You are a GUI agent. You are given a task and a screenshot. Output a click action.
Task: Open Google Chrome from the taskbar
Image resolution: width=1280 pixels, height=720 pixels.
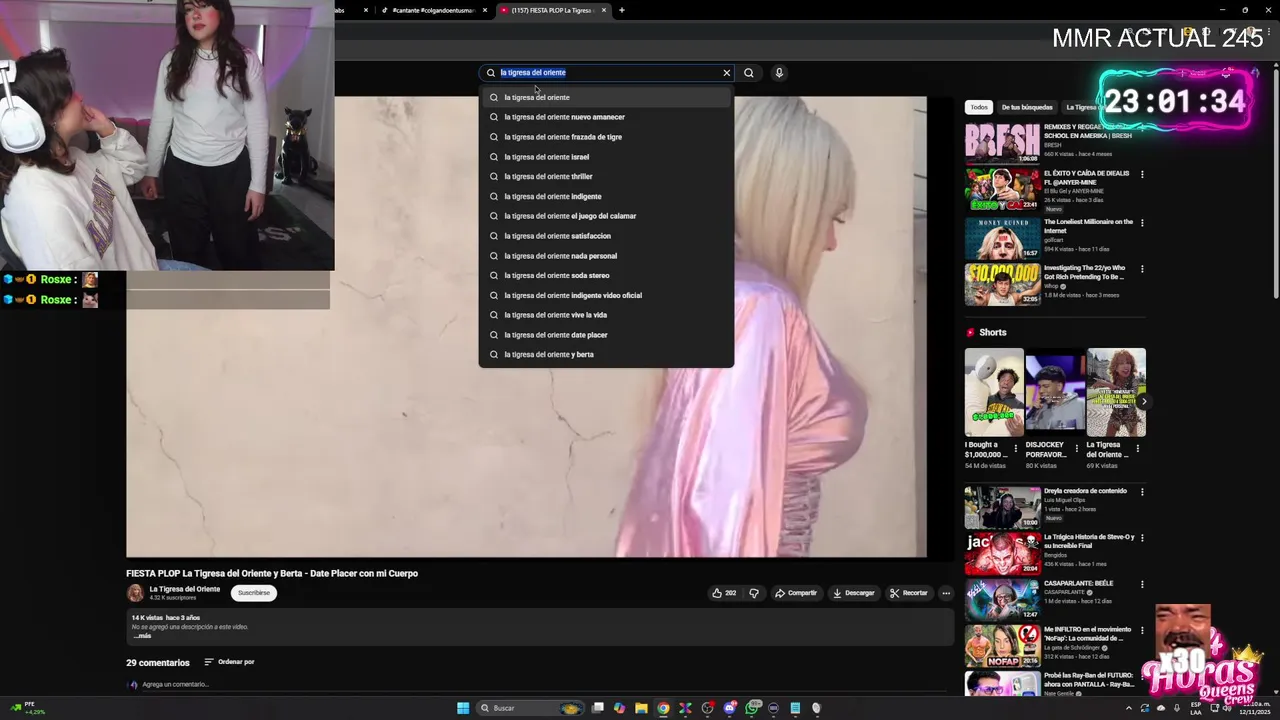point(663,708)
